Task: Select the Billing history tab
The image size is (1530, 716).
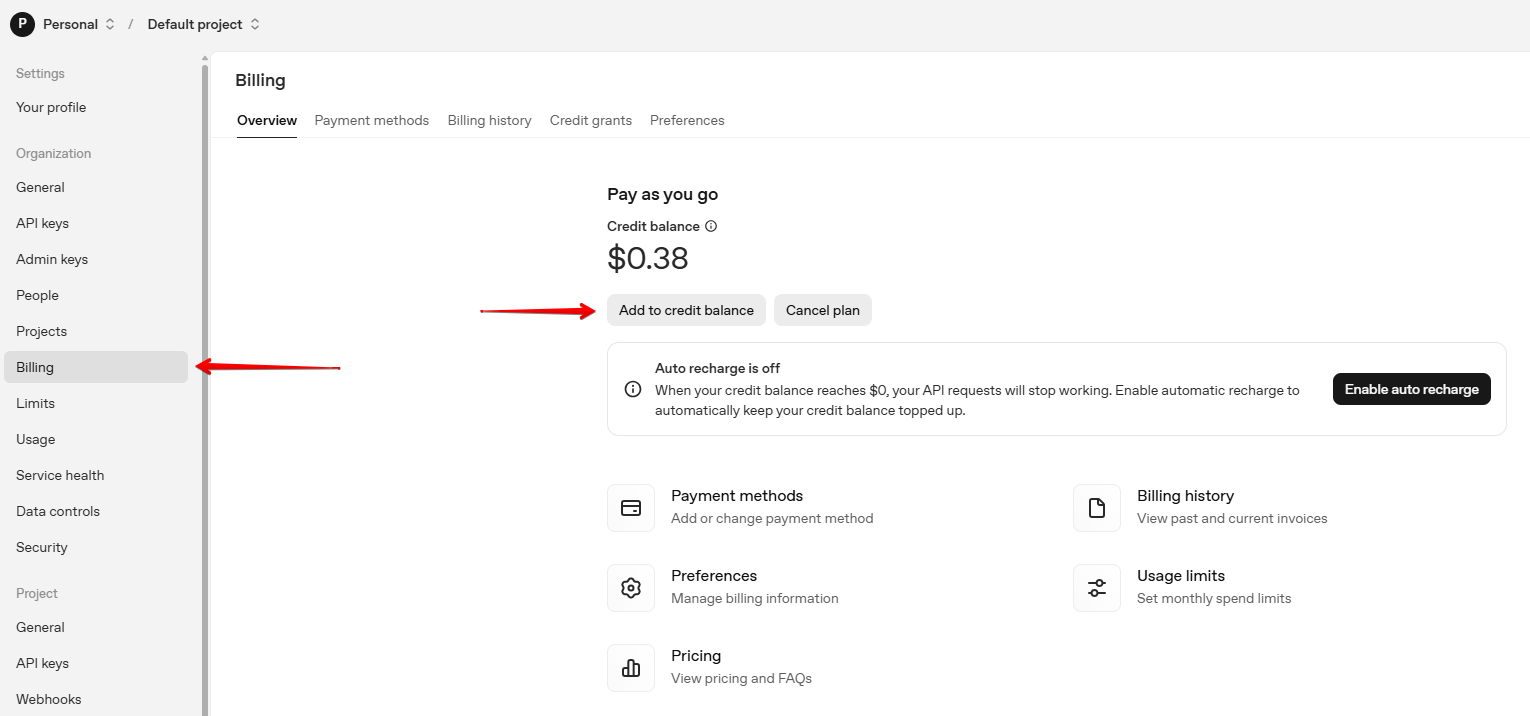Action: (489, 120)
